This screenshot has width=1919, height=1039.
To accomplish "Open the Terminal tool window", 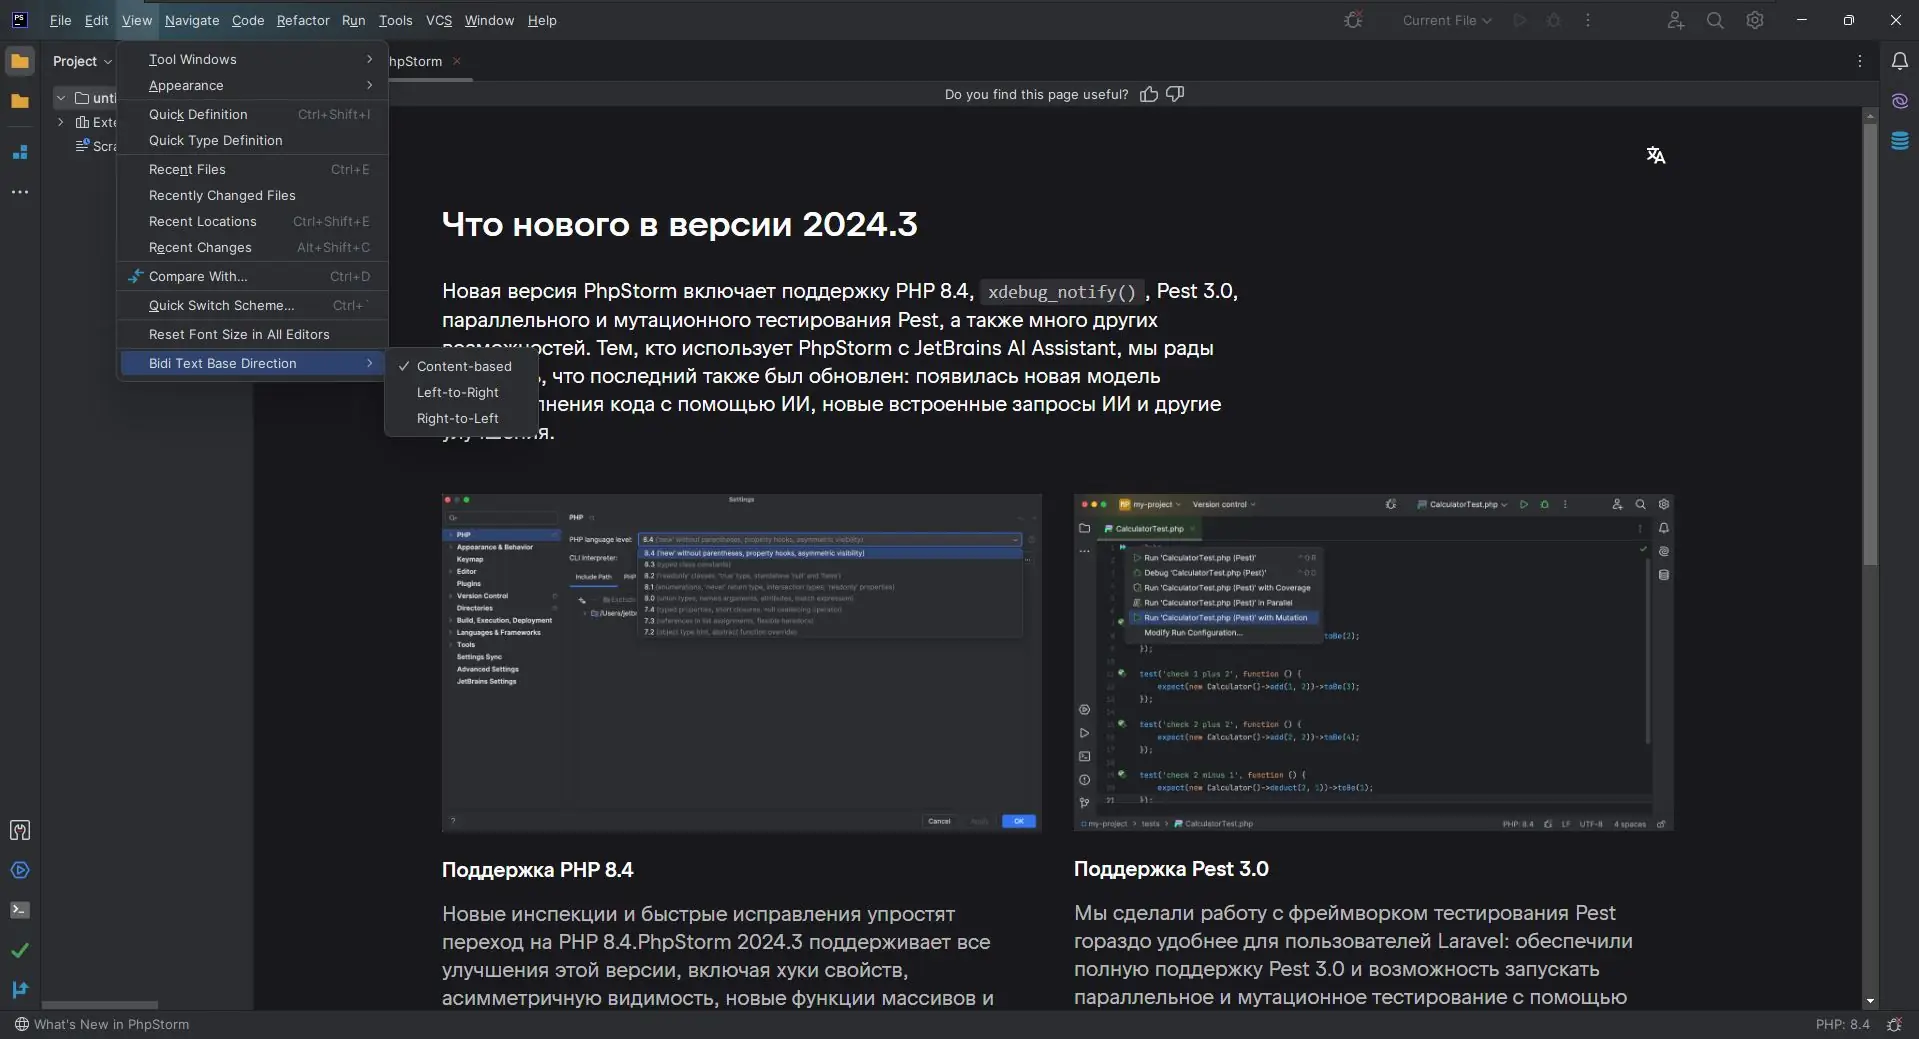I will click(x=20, y=911).
